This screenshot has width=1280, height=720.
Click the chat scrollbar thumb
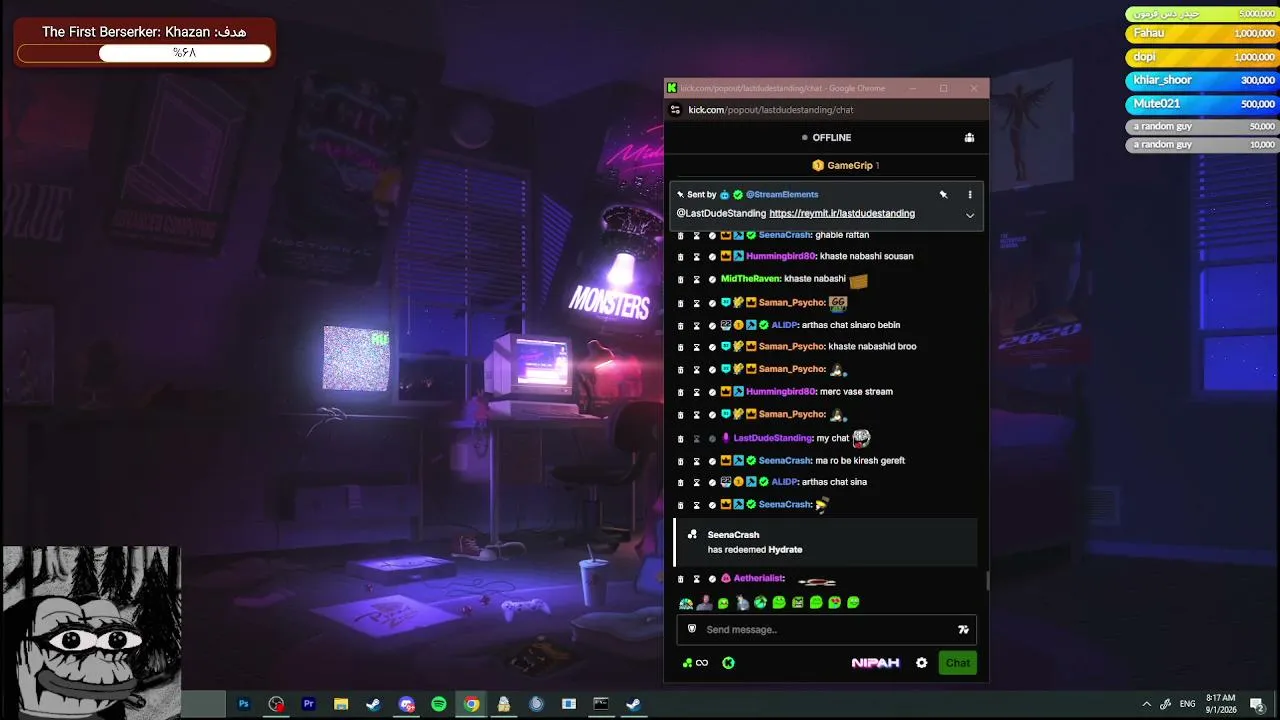point(987,580)
